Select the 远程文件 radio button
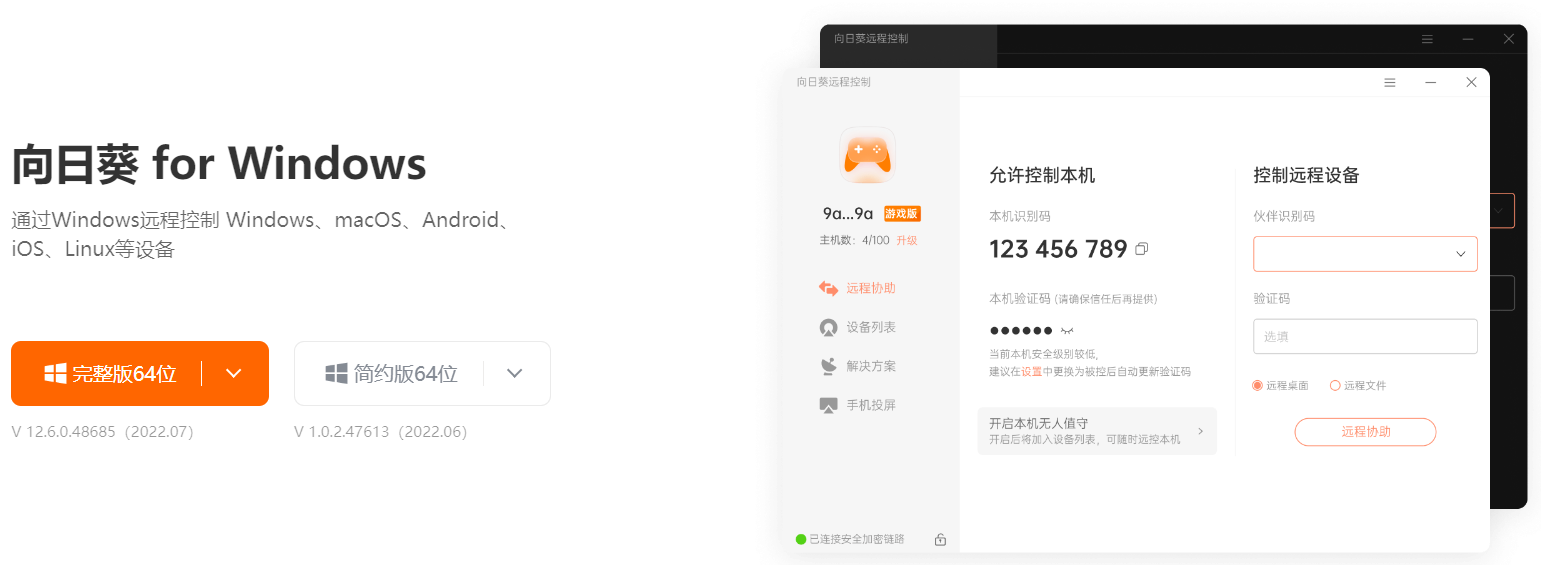The width and height of the screenshot is (1541, 565). click(1335, 385)
